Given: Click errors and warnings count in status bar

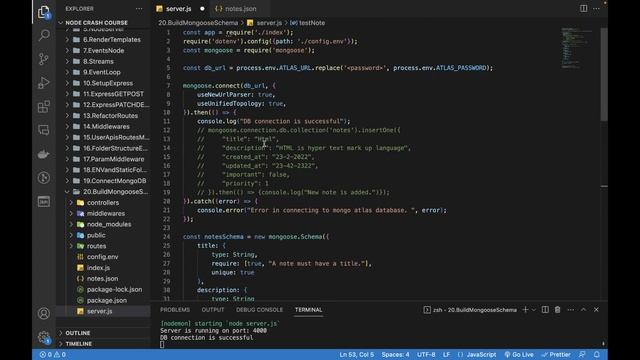Looking at the screenshot, I should pos(52,354).
